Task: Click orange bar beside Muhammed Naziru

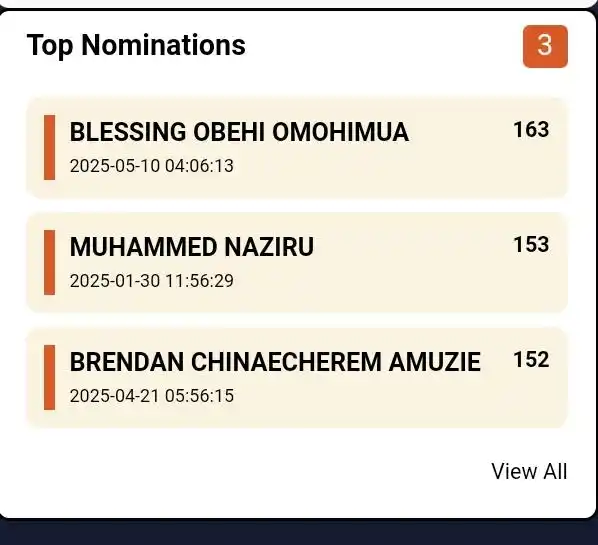Action: tap(50, 262)
